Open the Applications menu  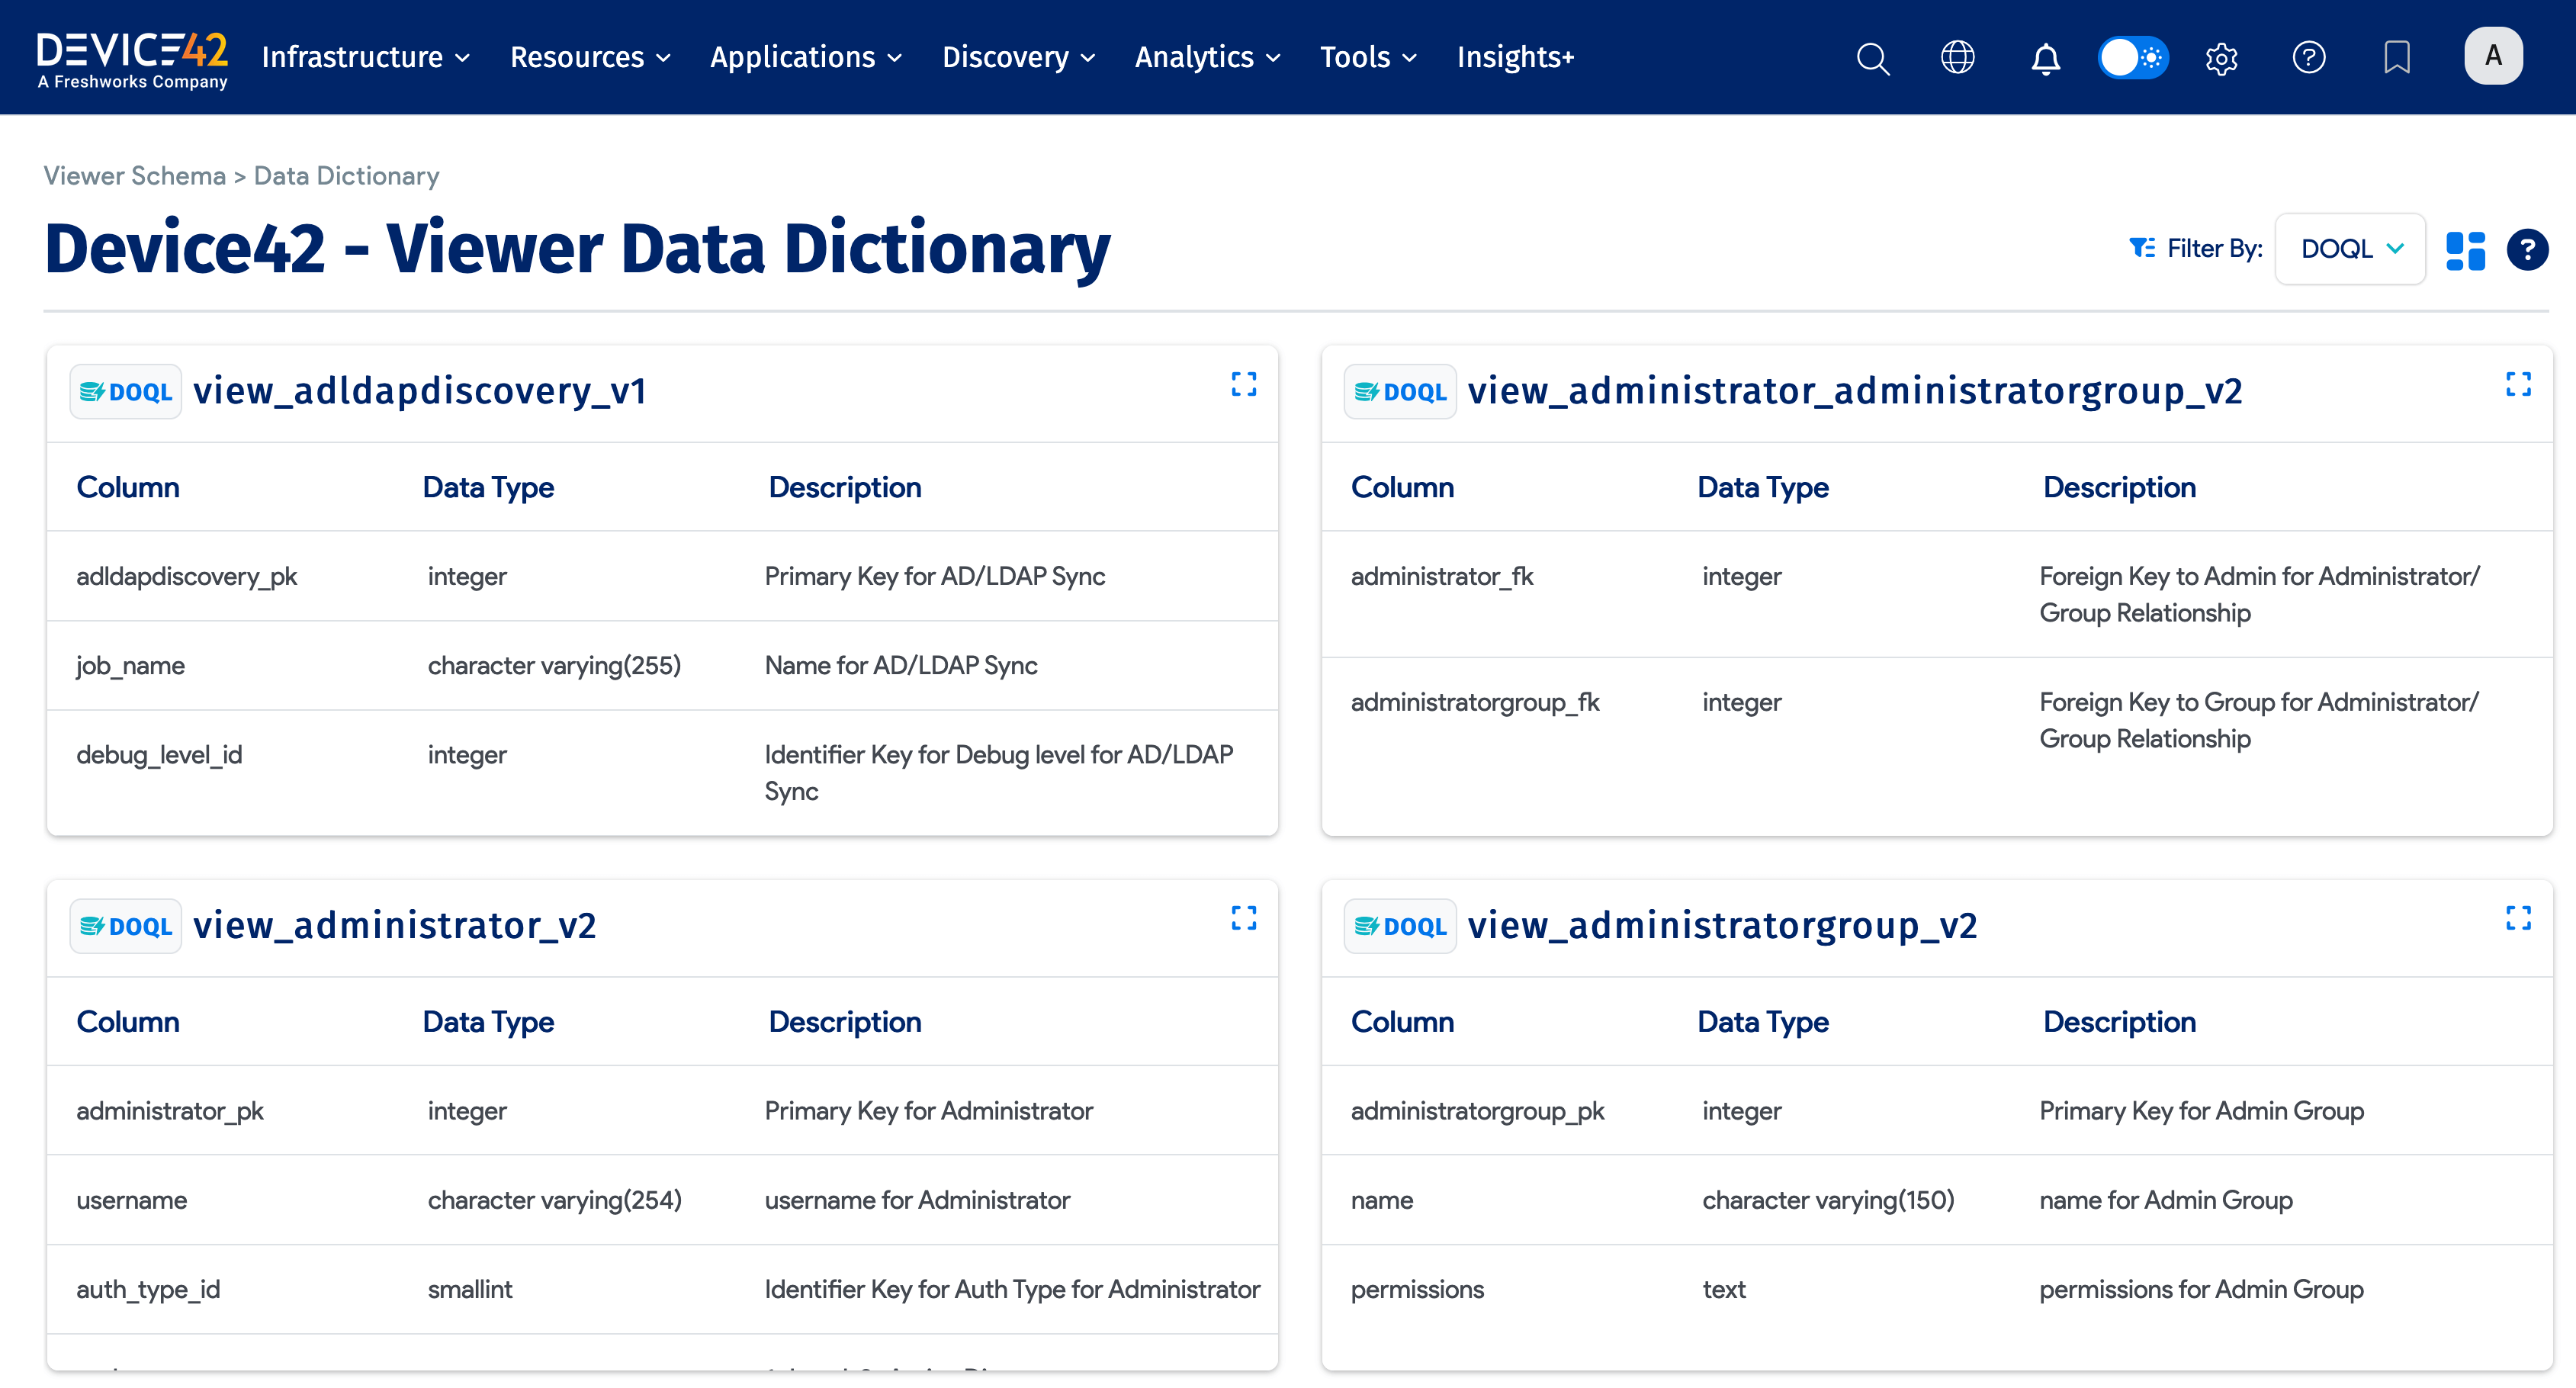point(806,57)
